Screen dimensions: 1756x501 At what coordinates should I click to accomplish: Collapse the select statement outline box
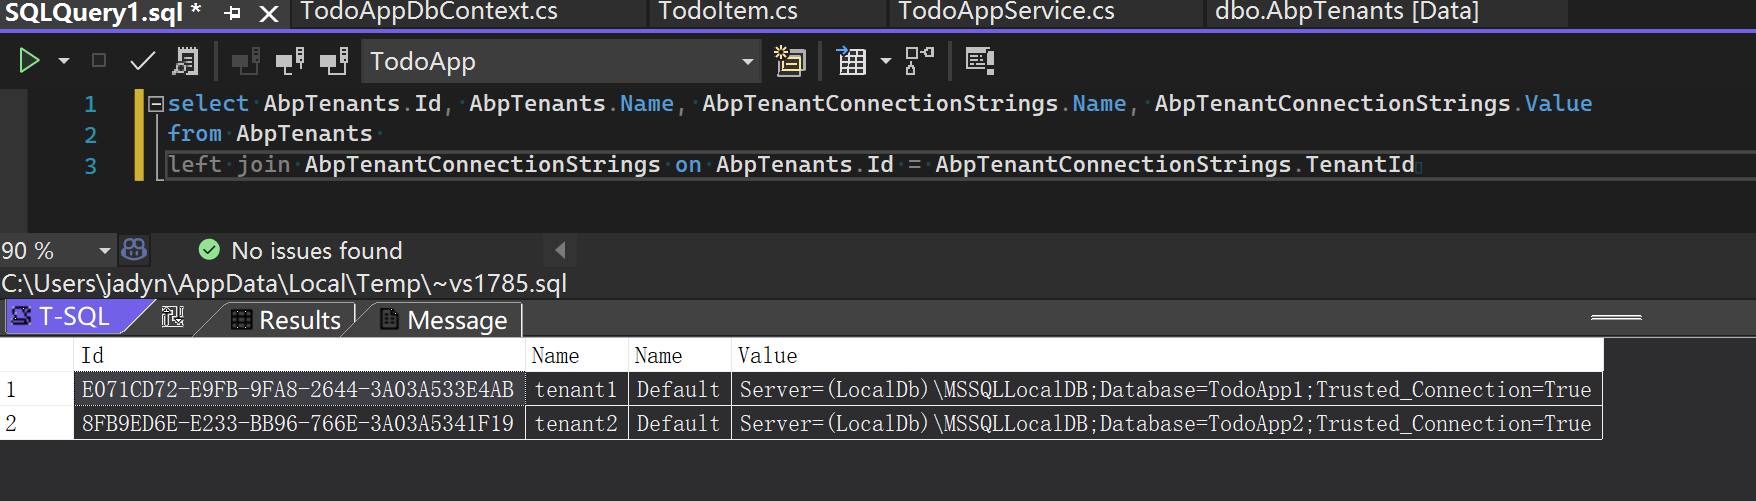pyautogui.click(x=156, y=104)
